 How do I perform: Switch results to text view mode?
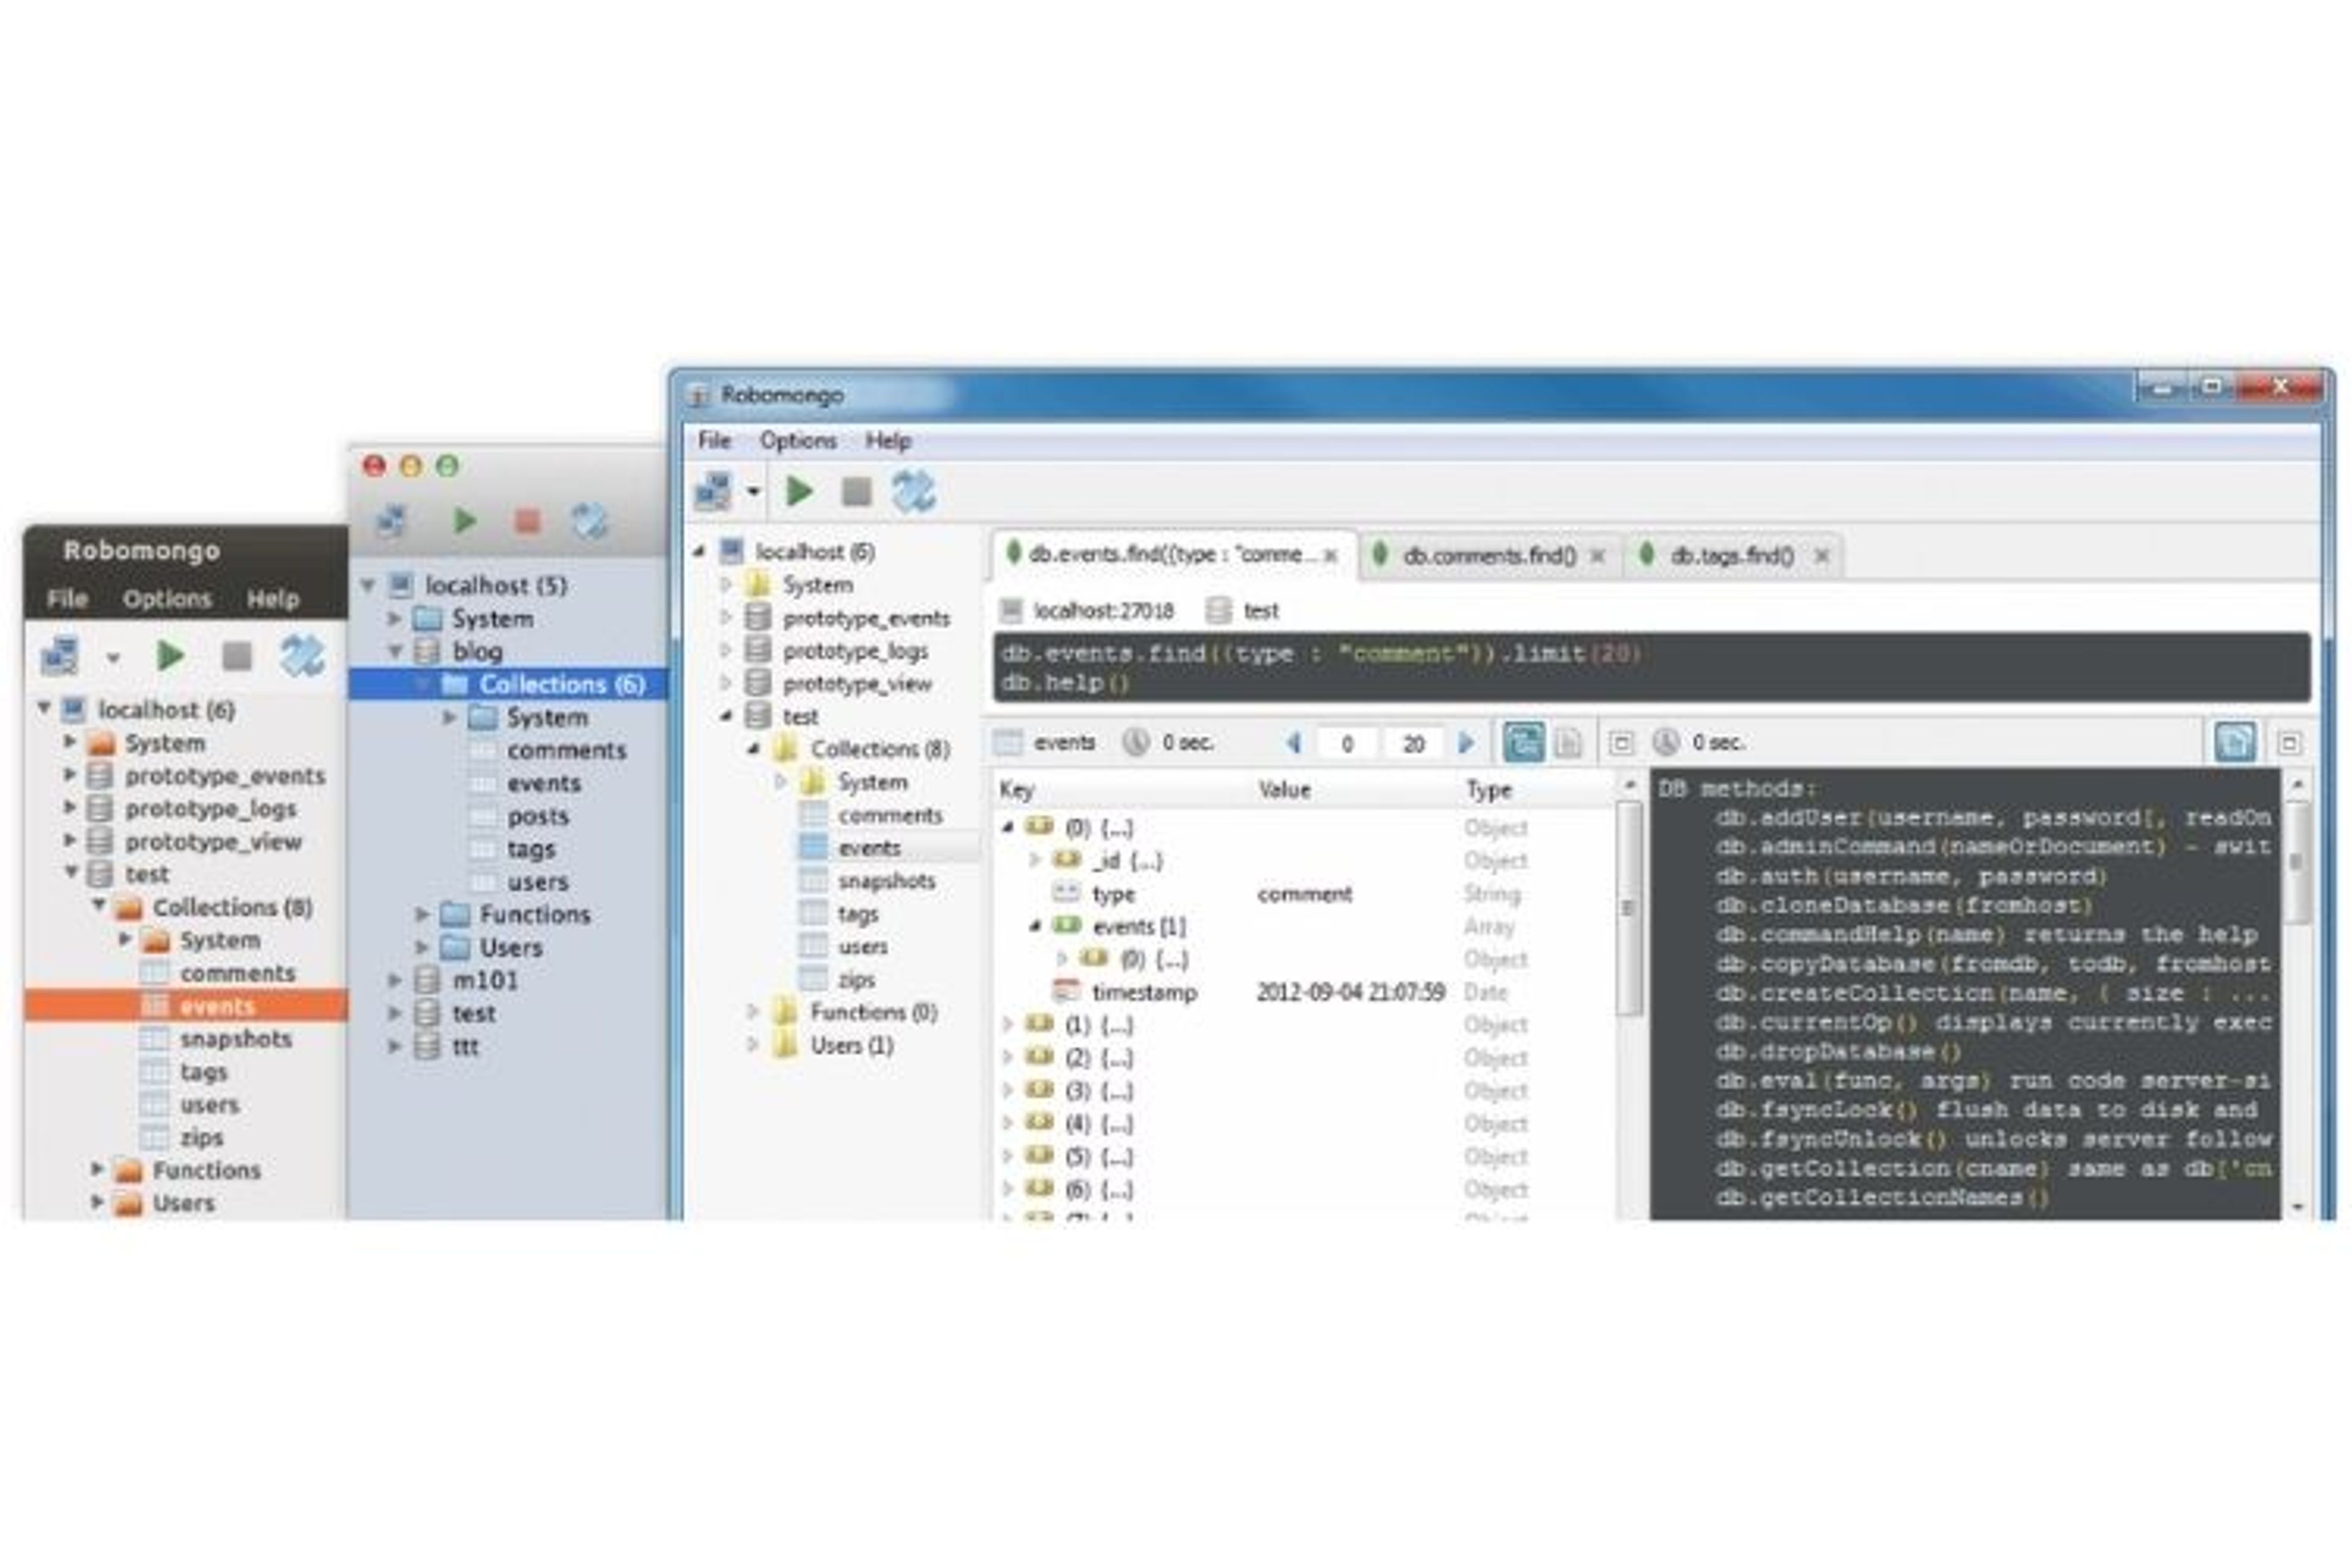coord(1568,743)
